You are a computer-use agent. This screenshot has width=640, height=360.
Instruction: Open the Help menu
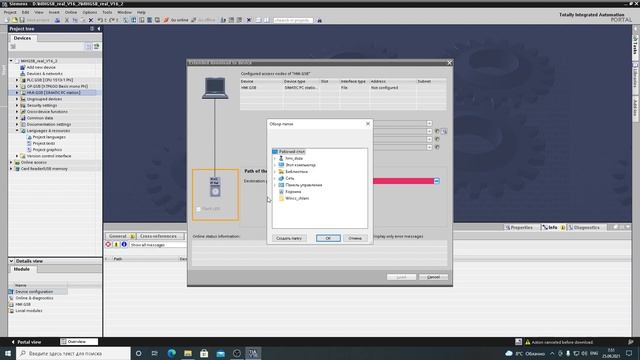[x=141, y=12]
